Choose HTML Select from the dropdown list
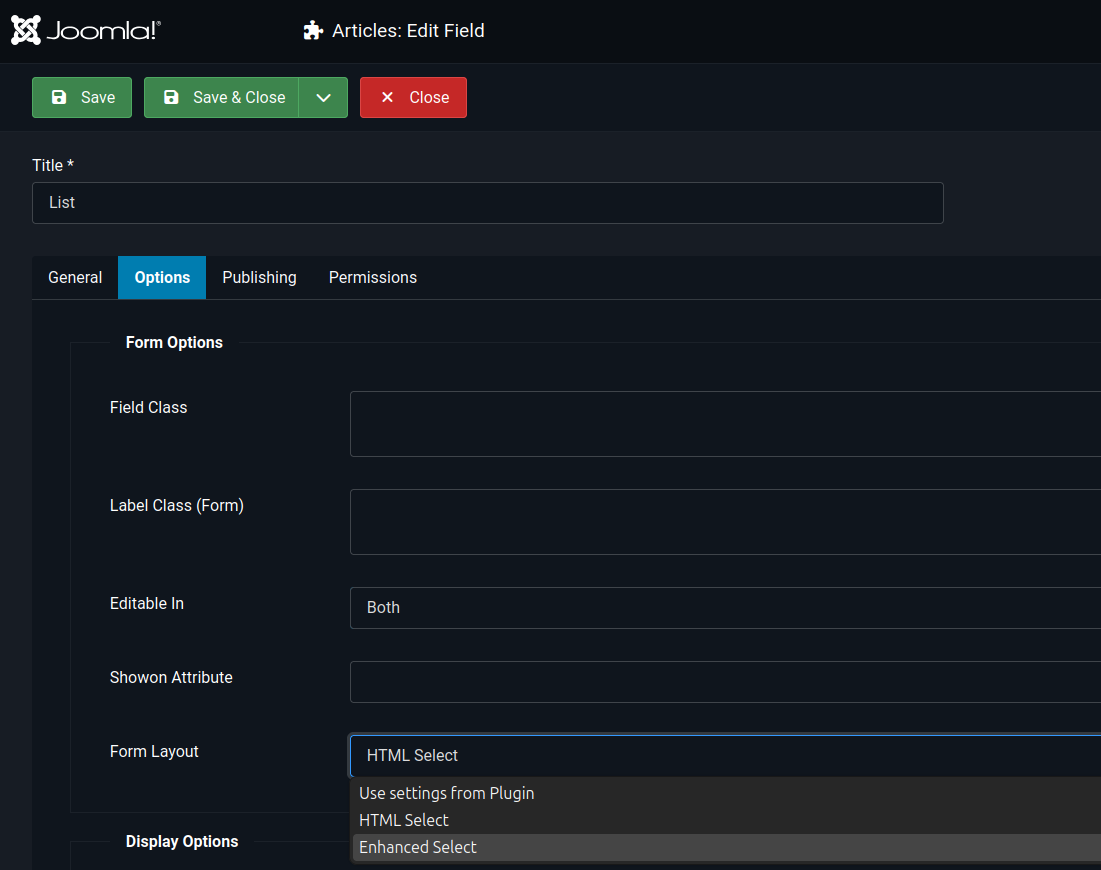Screen dimensions: 1101x870 click(727, 820)
